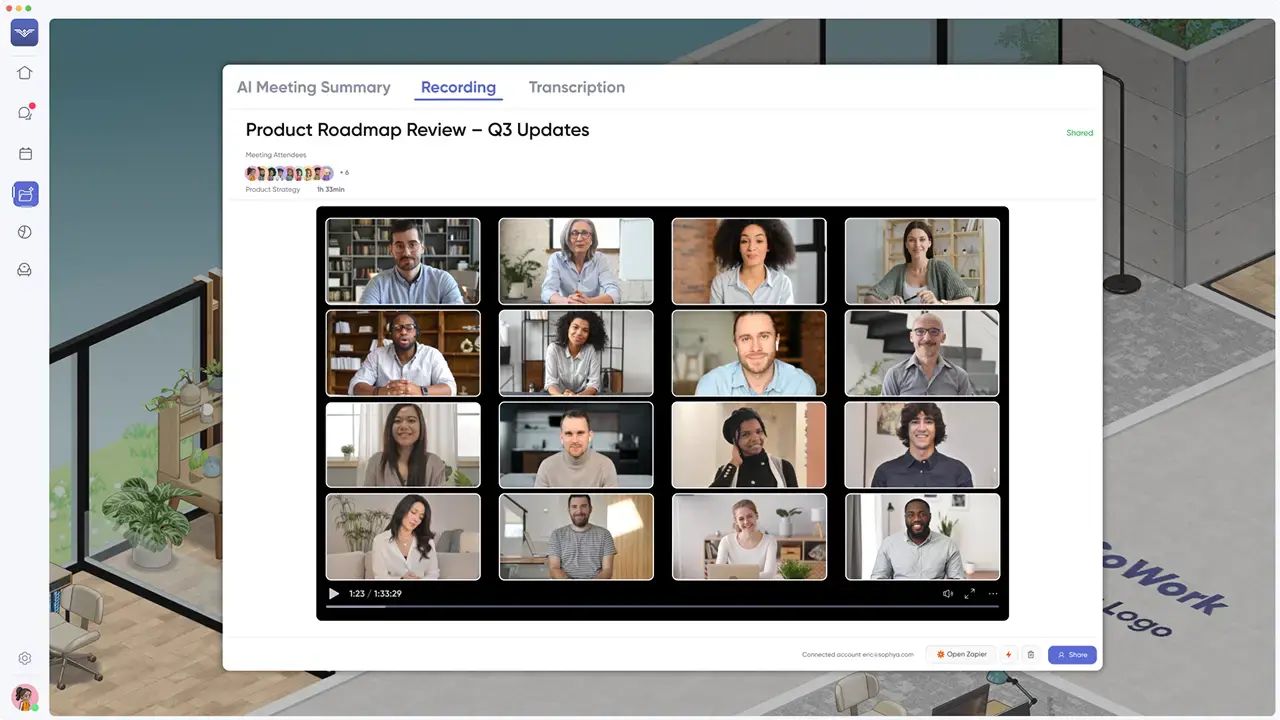Screen dimensions: 1280x720
Task: Select the man in turtleneck sweater tile
Action: coord(576,445)
